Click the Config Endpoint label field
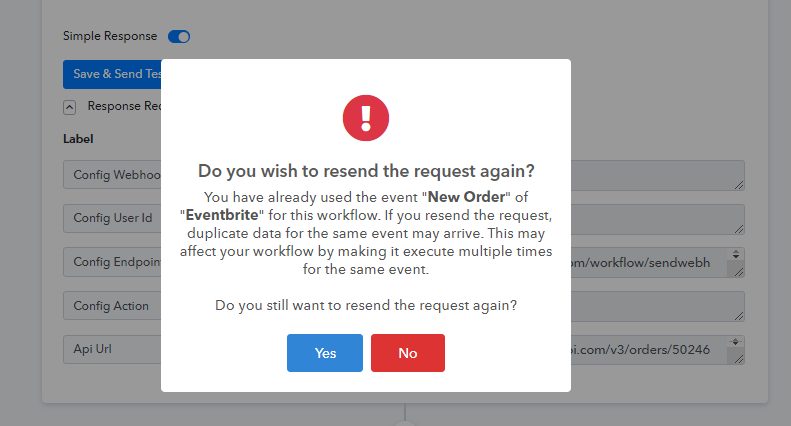The width and height of the screenshot is (791, 426). click(112, 262)
